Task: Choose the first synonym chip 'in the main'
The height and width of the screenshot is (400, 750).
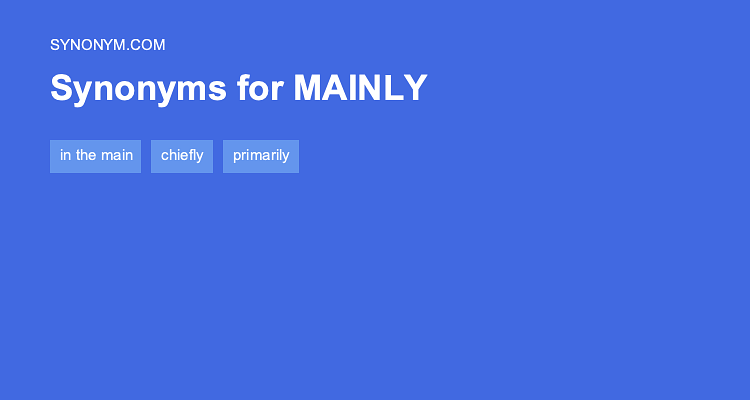Action: pos(95,156)
